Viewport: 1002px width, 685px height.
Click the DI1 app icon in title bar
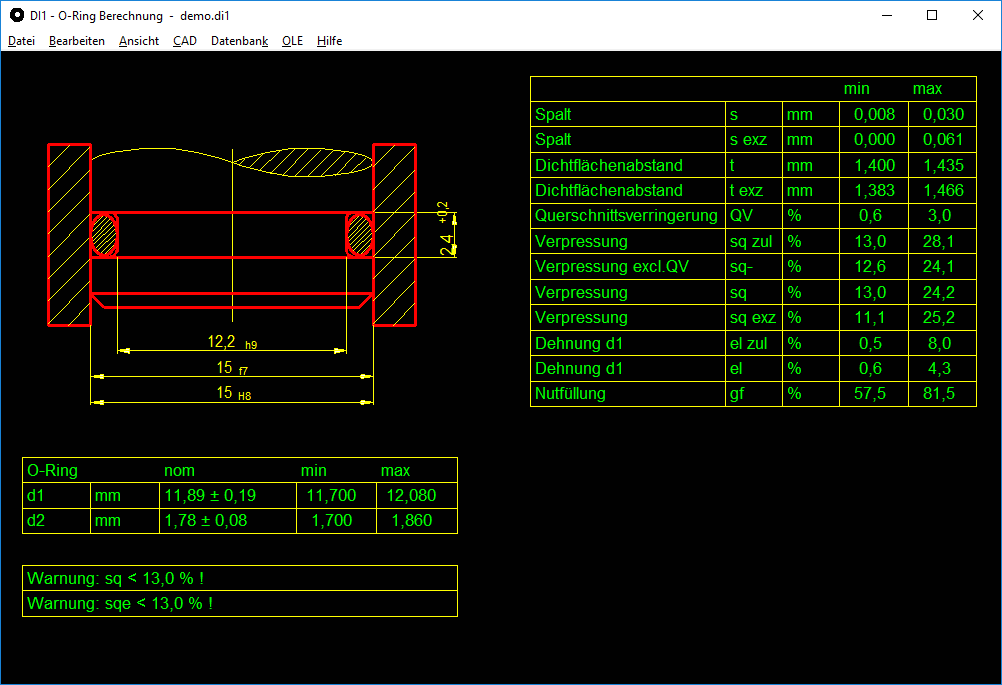coord(16,15)
